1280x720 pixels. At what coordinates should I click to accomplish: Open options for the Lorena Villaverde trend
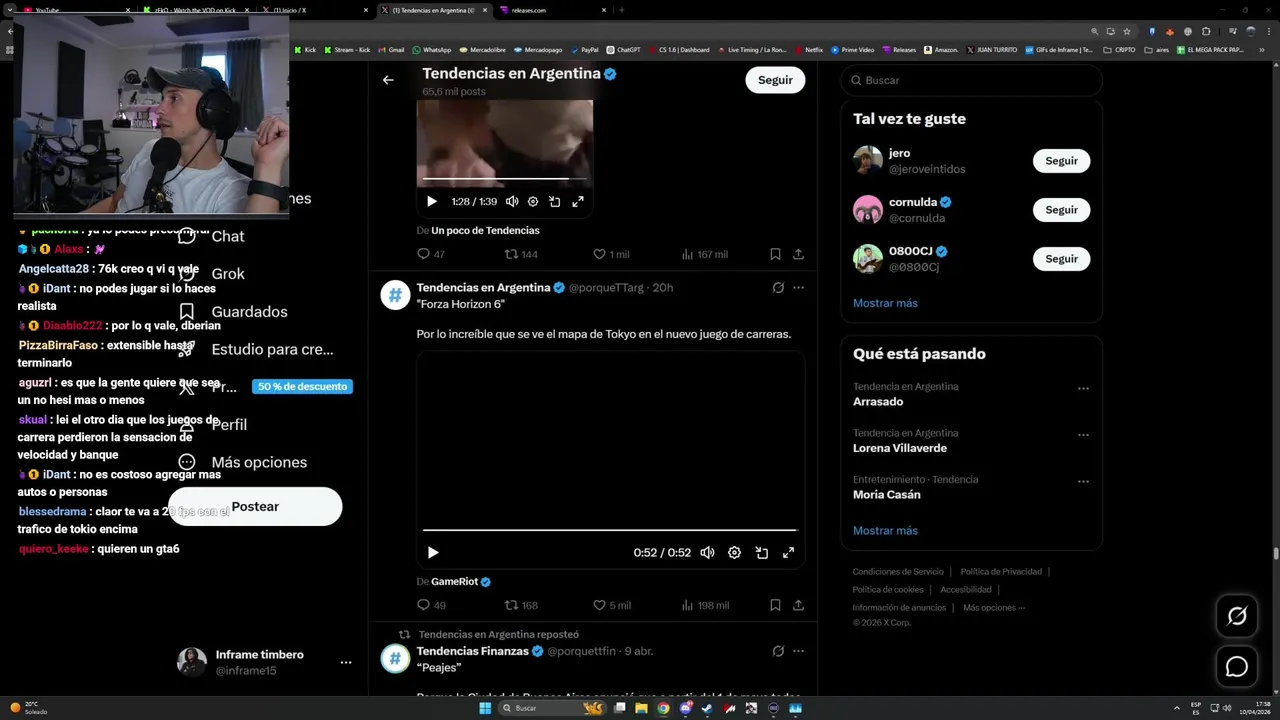coord(1083,435)
